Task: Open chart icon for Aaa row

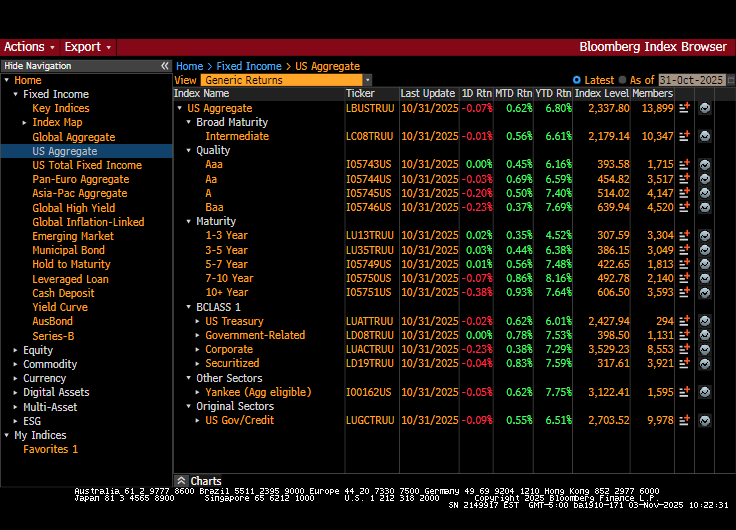Action: point(705,164)
